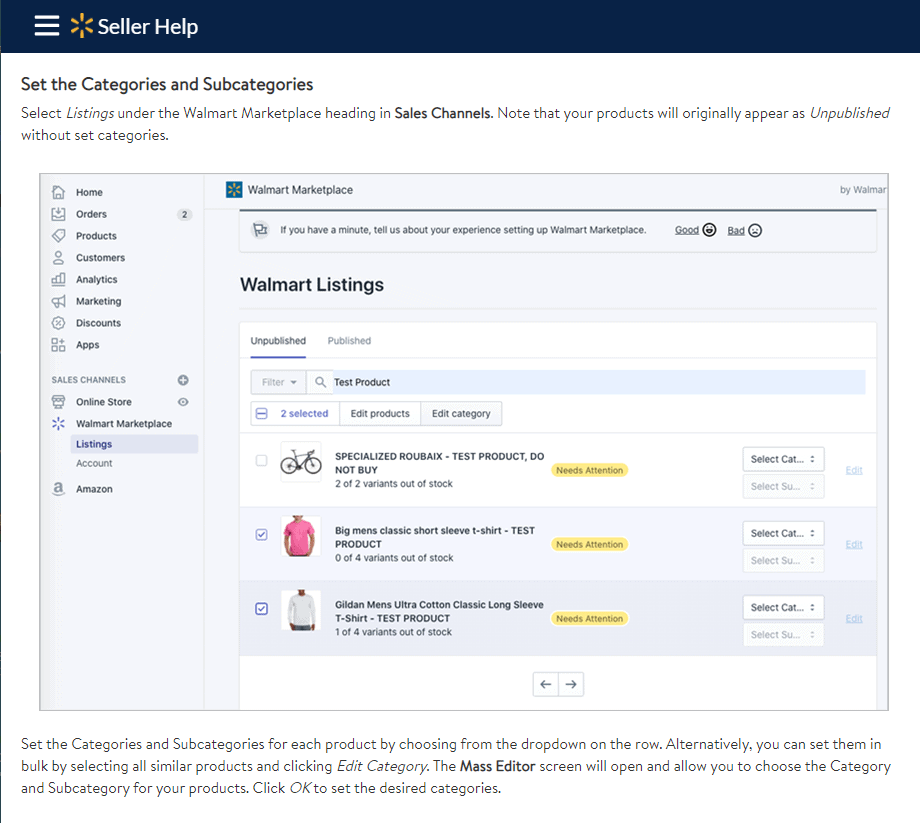Viewport: 920px width, 823px height.
Task: Click the Edit category button
Action: pos(461,414)
